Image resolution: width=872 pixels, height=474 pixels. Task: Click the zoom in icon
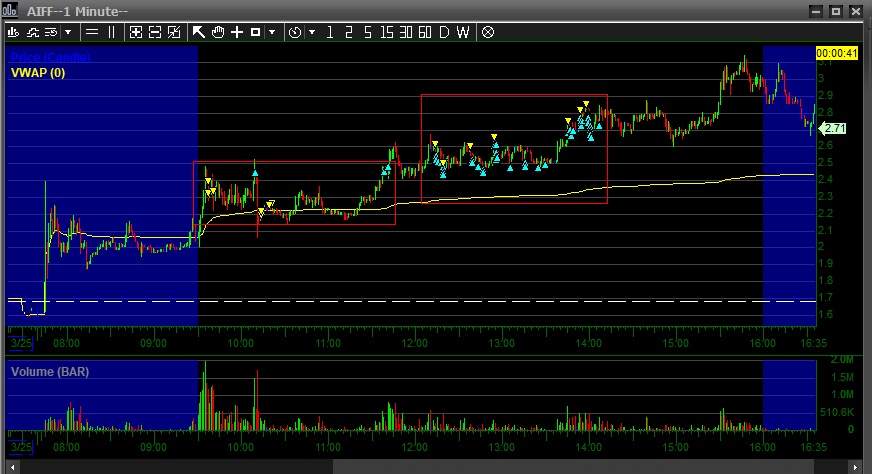136,32
